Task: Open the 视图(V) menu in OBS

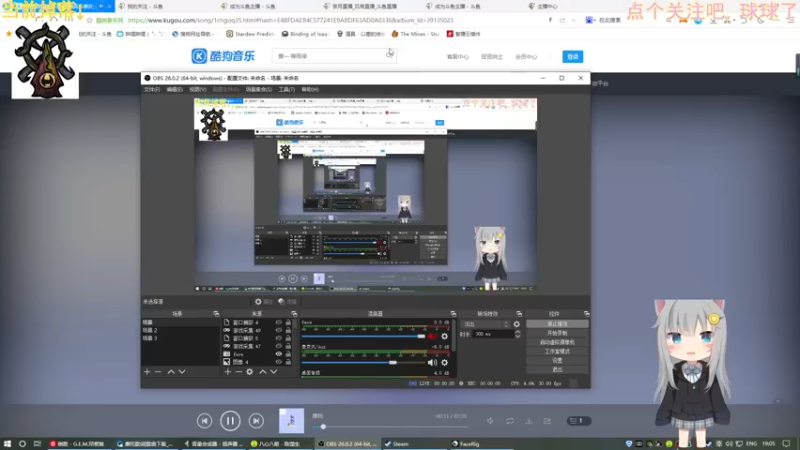Action: click(x=198, y=89)
